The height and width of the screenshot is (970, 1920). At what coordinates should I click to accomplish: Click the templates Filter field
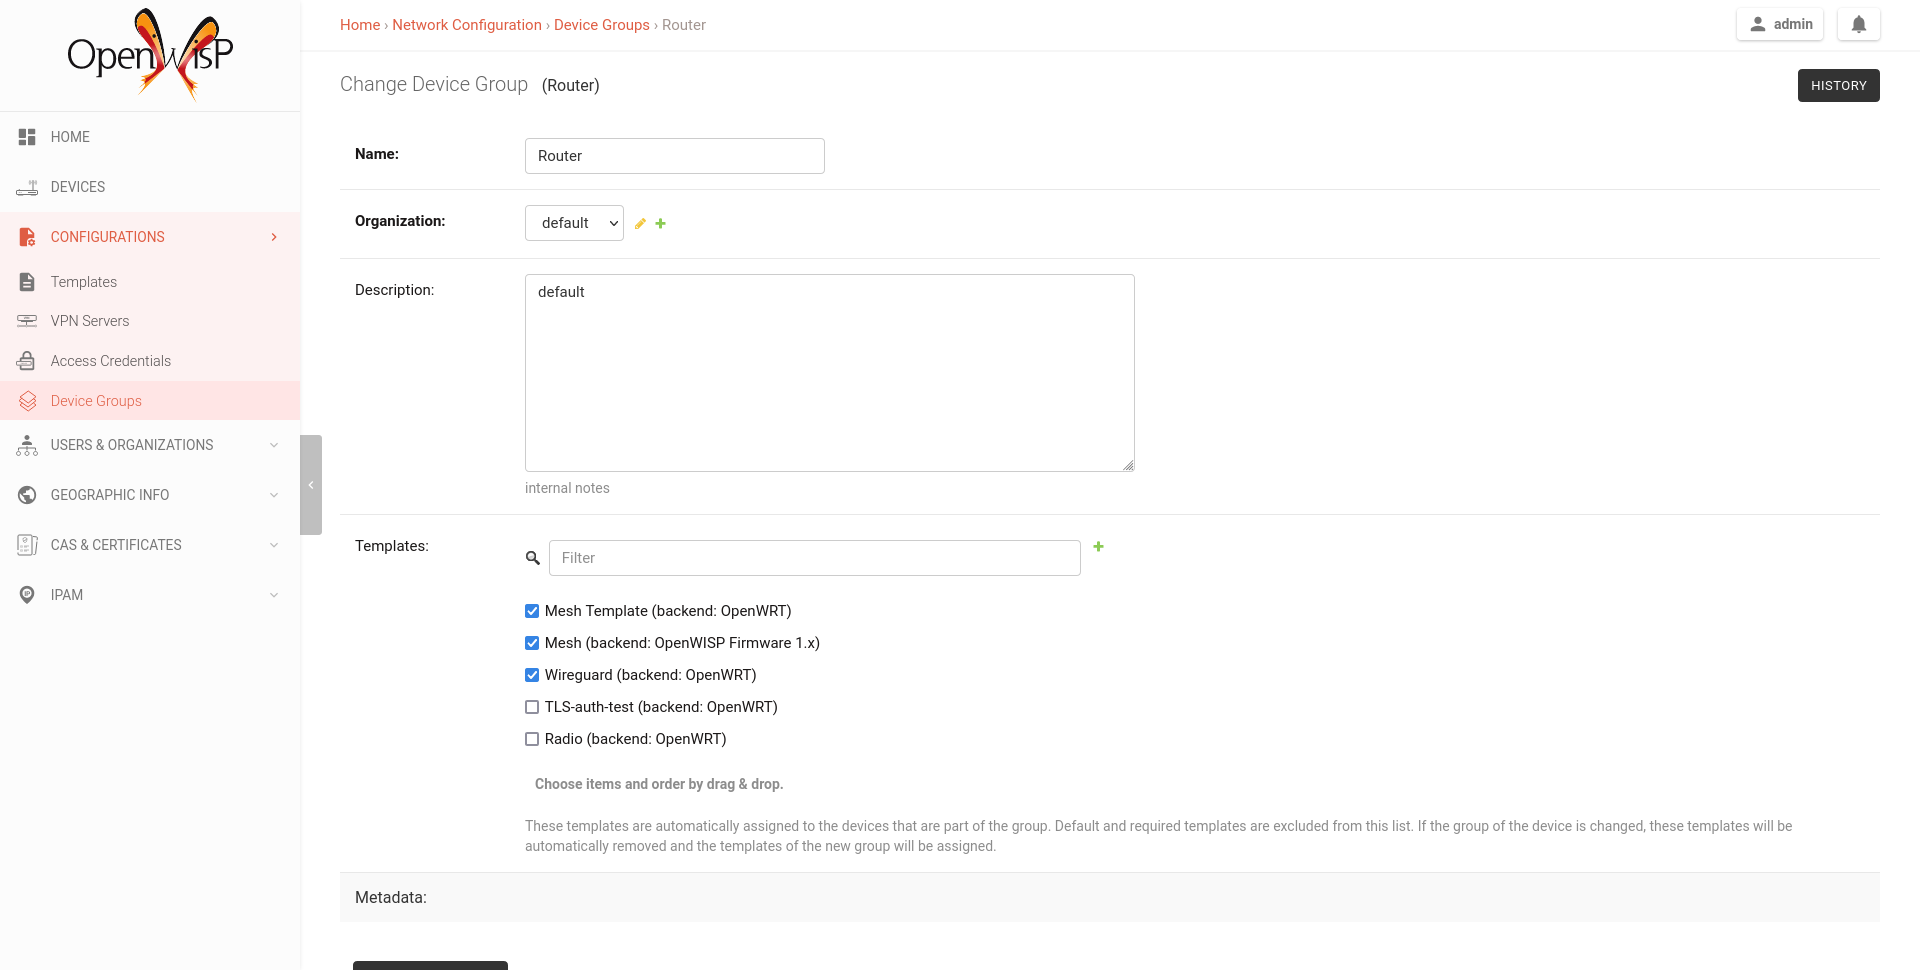pos(815,558)
